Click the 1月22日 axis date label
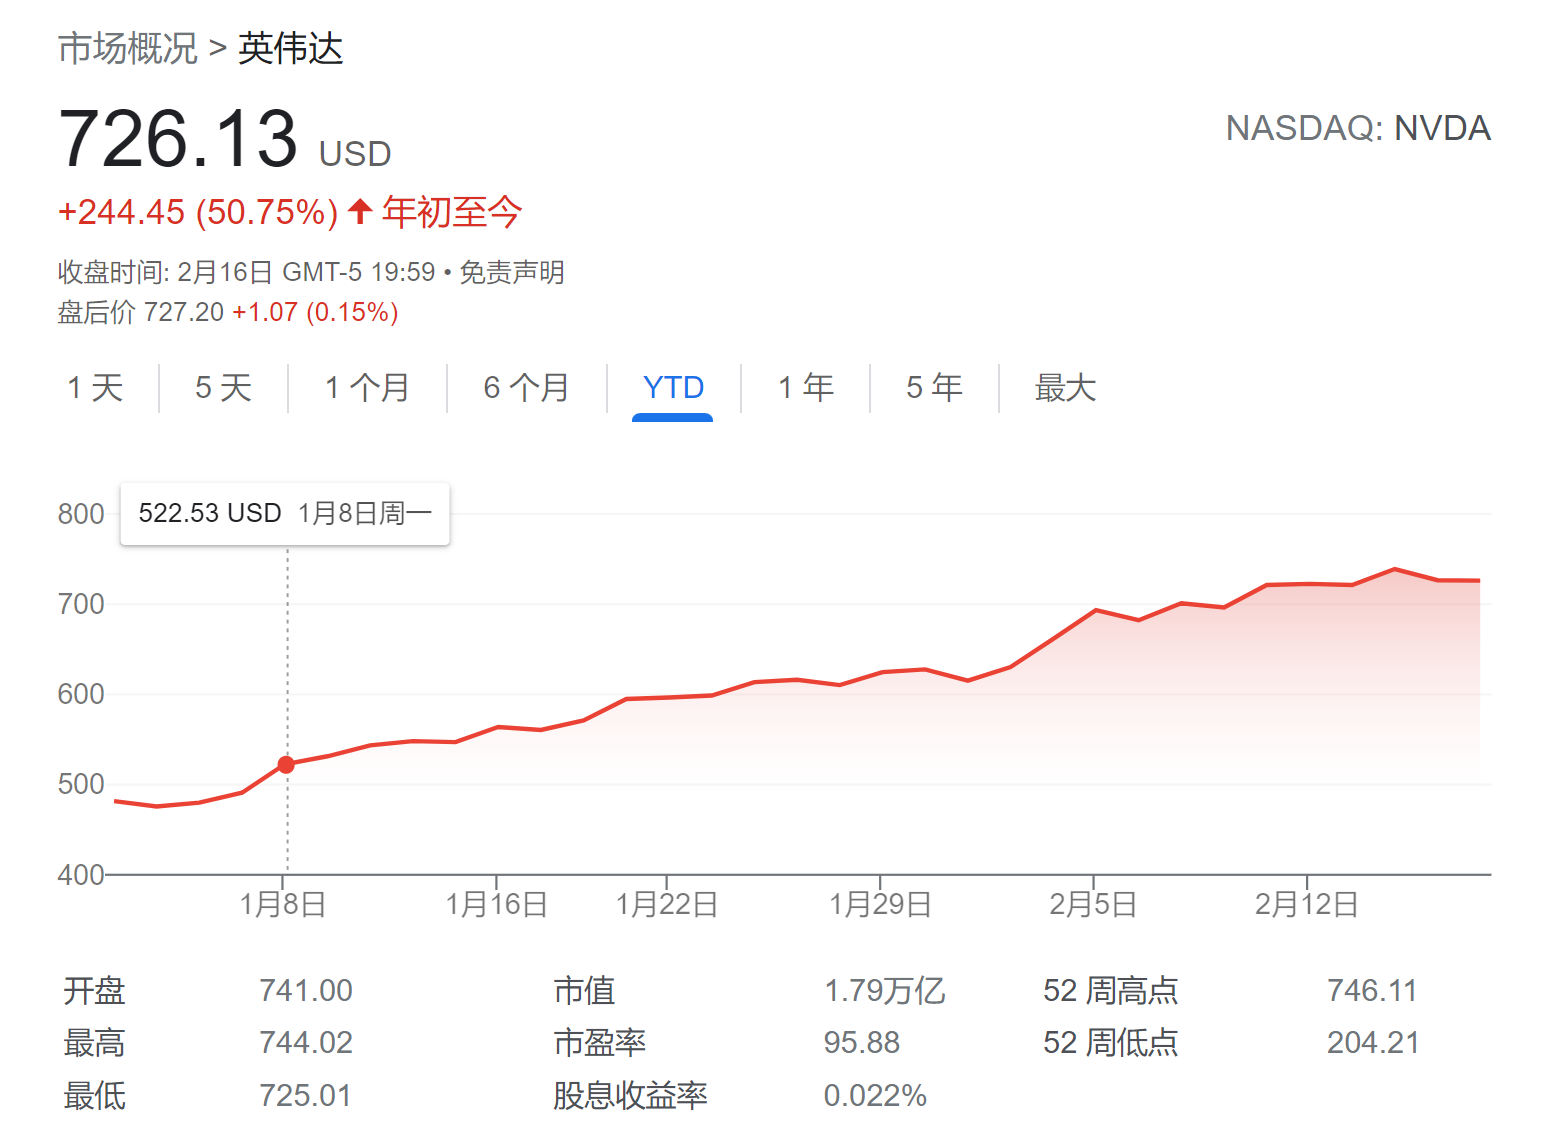 [667, 905]
